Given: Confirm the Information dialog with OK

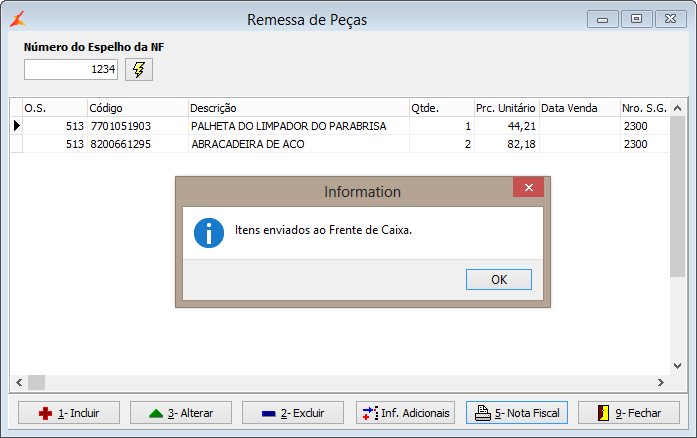Looking at the screenshot, I should pos(498,280).
